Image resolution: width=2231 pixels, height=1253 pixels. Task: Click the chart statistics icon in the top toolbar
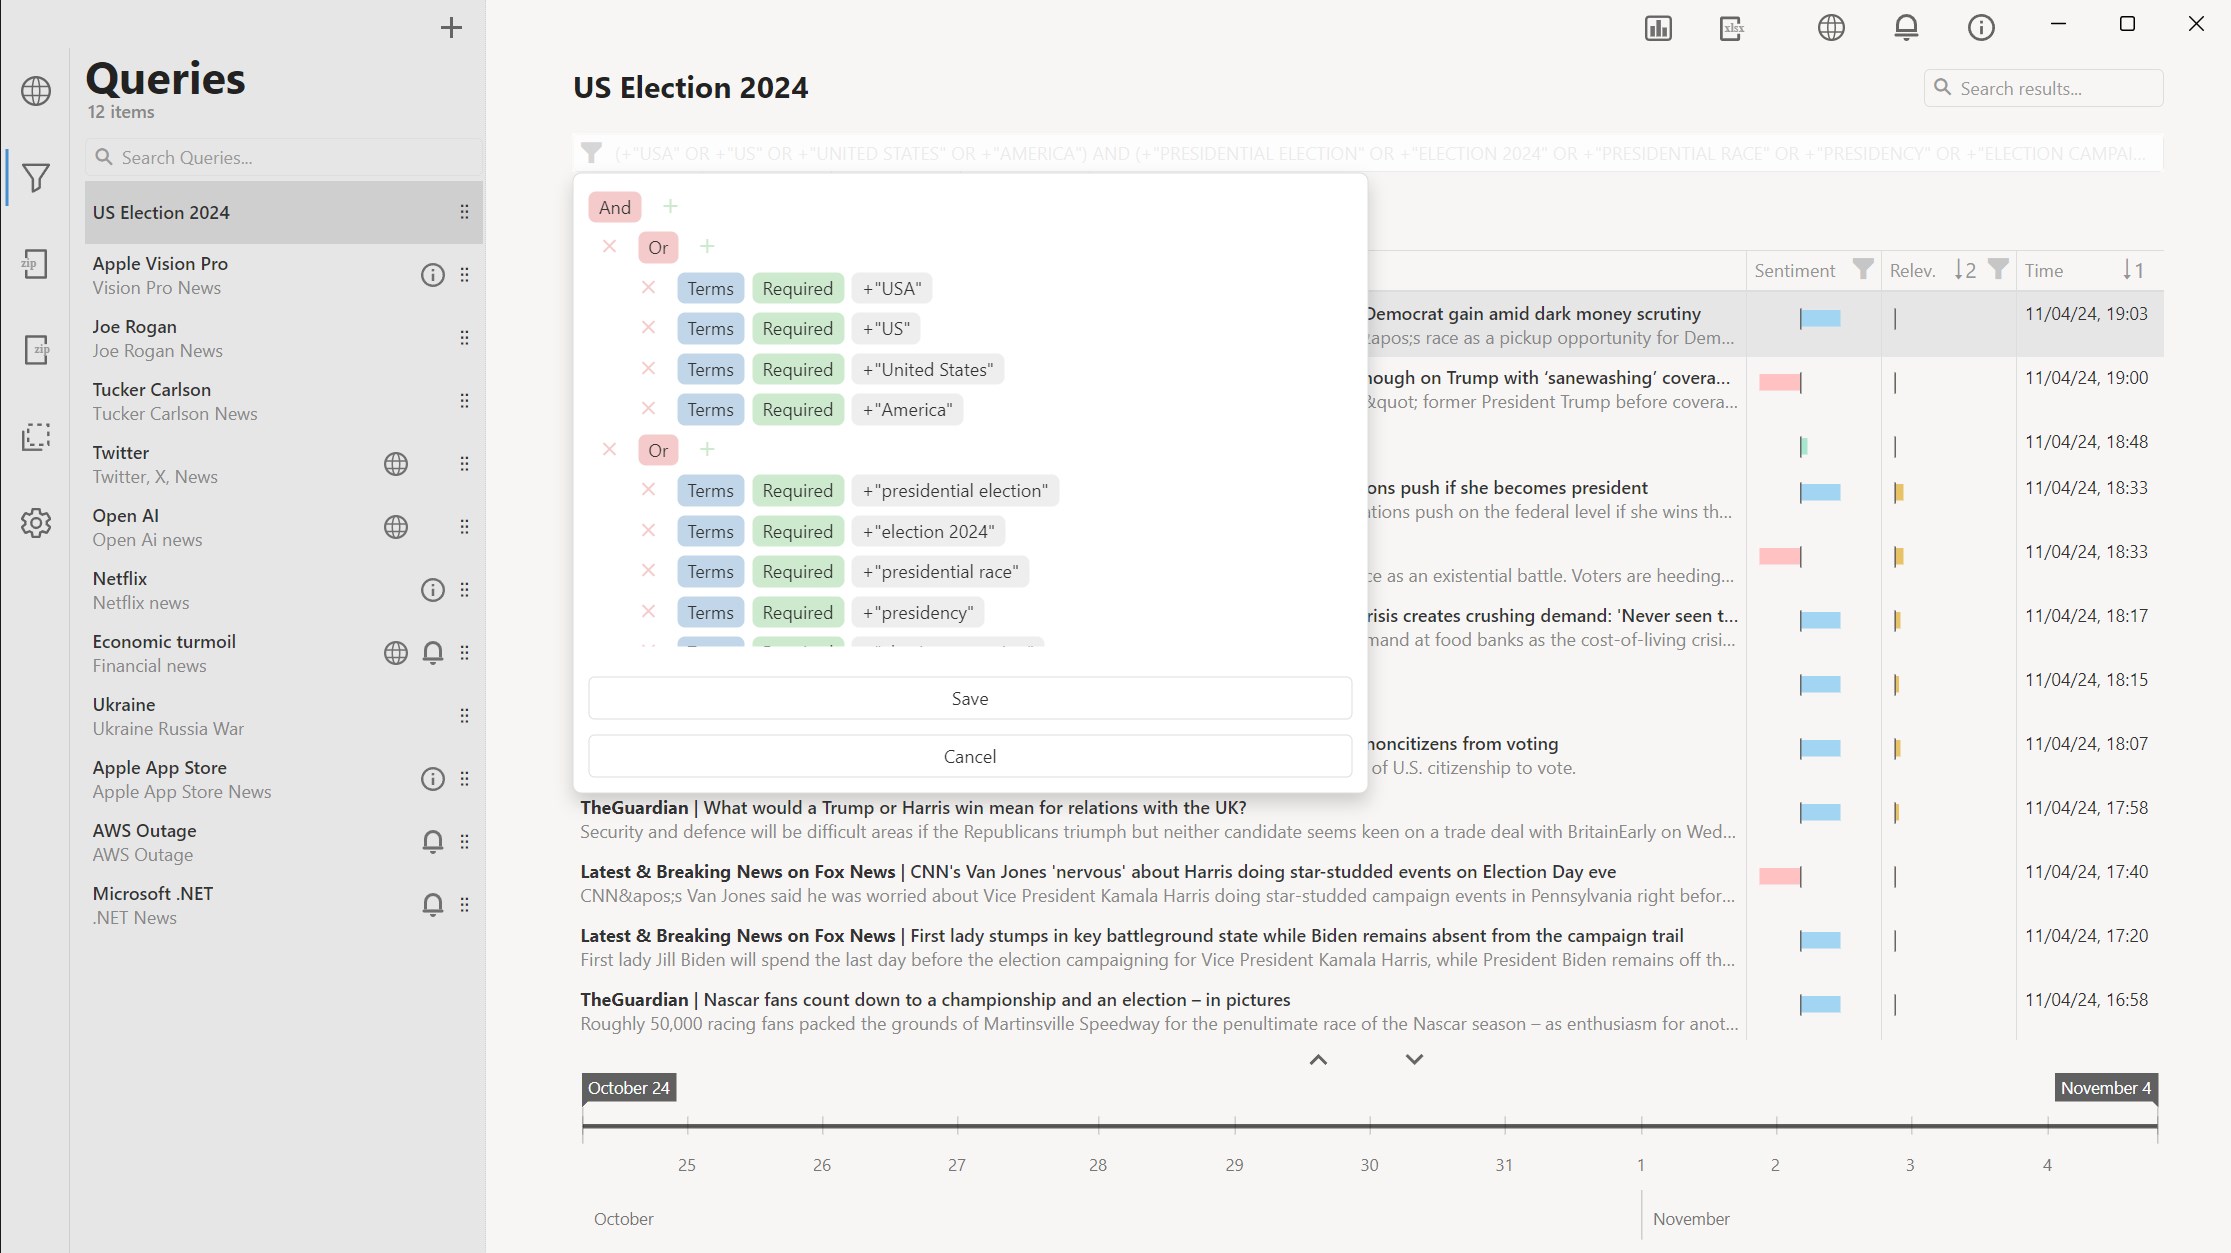pyautogui.click(x=1658, y=28)
